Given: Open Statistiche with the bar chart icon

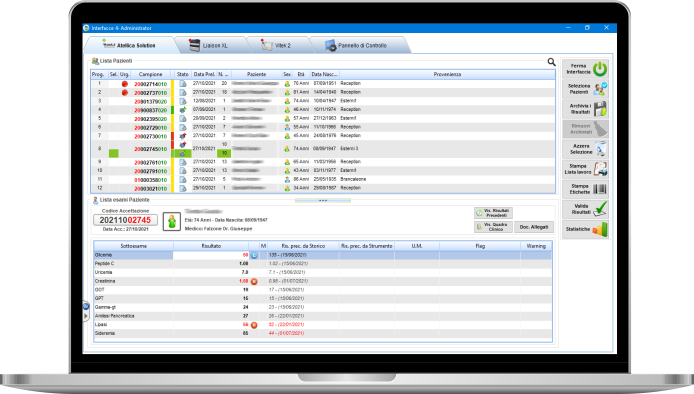Looking at the screenshot, I should [600, 229].
